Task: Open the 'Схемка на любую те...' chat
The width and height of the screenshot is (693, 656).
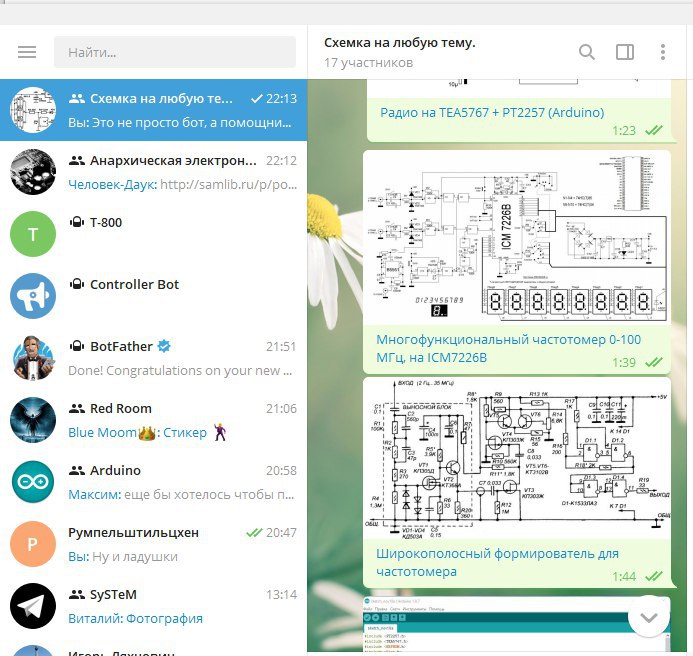Action: 153,110
